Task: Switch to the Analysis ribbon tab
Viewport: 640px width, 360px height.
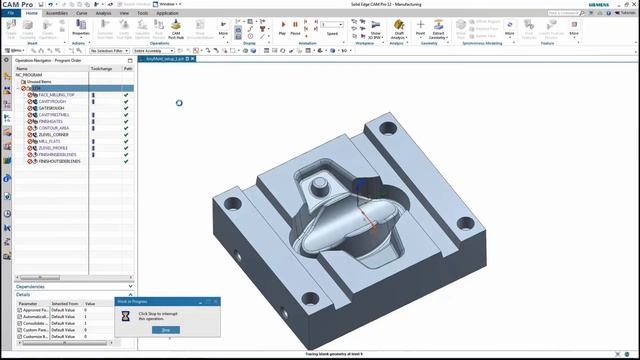Action: coord(103,13)
